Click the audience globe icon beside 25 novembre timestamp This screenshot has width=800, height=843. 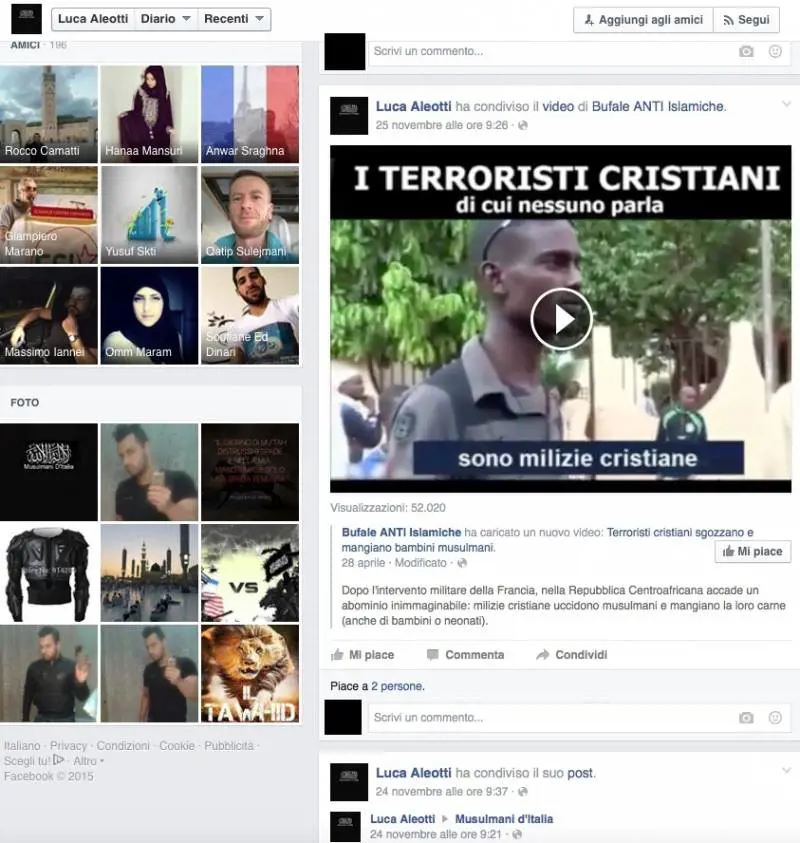tap(523, 125)
